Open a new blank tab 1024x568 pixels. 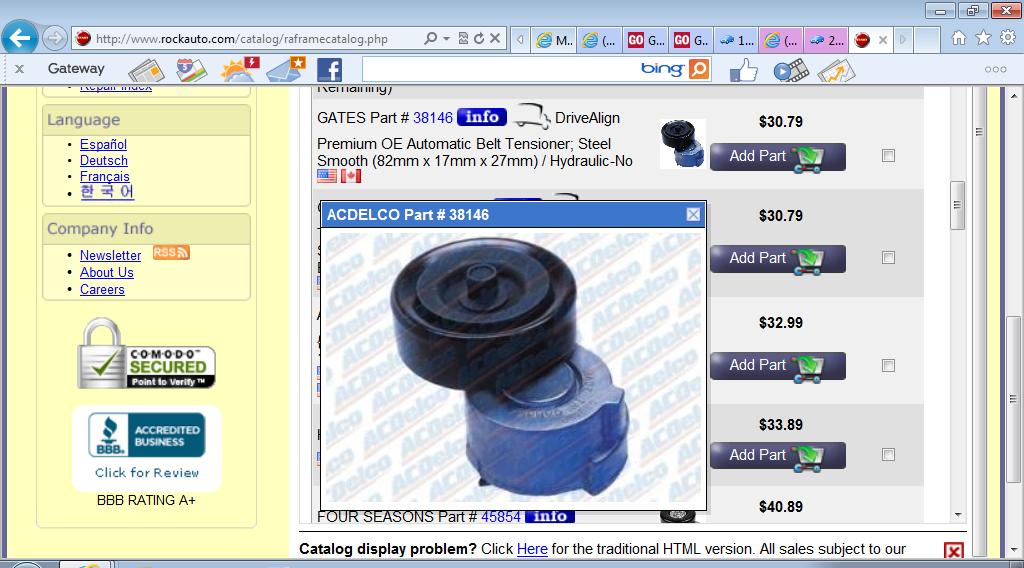click(927, 40)
